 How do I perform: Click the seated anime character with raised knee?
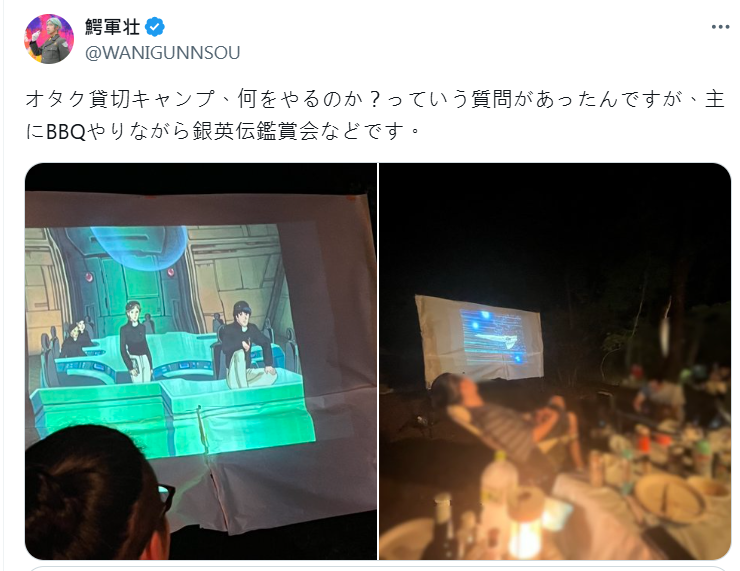tap(247, 345)
